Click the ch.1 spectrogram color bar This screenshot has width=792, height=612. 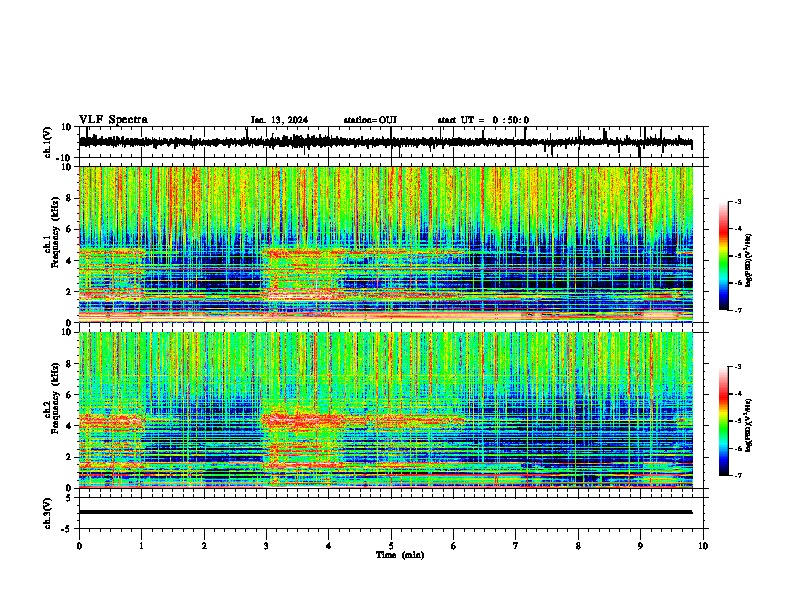pyautogui.click(x=723, y=256)
